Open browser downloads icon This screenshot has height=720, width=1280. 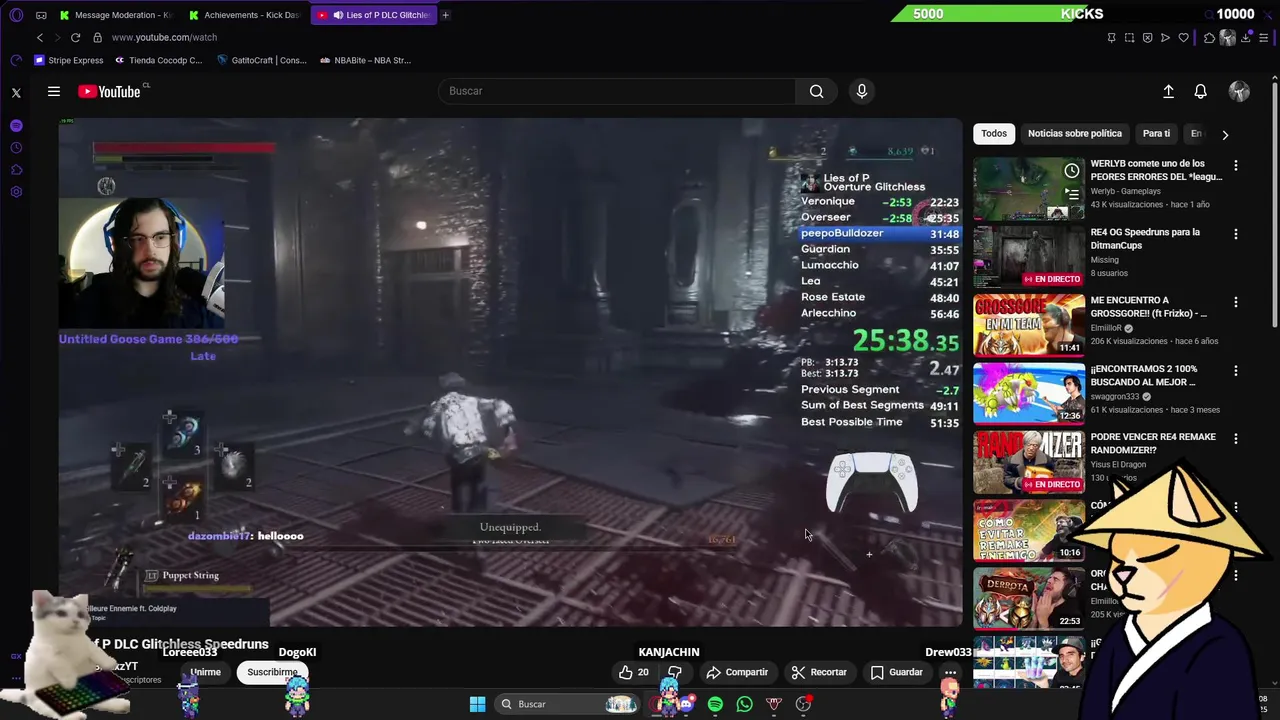click(x=1246, y=37)
